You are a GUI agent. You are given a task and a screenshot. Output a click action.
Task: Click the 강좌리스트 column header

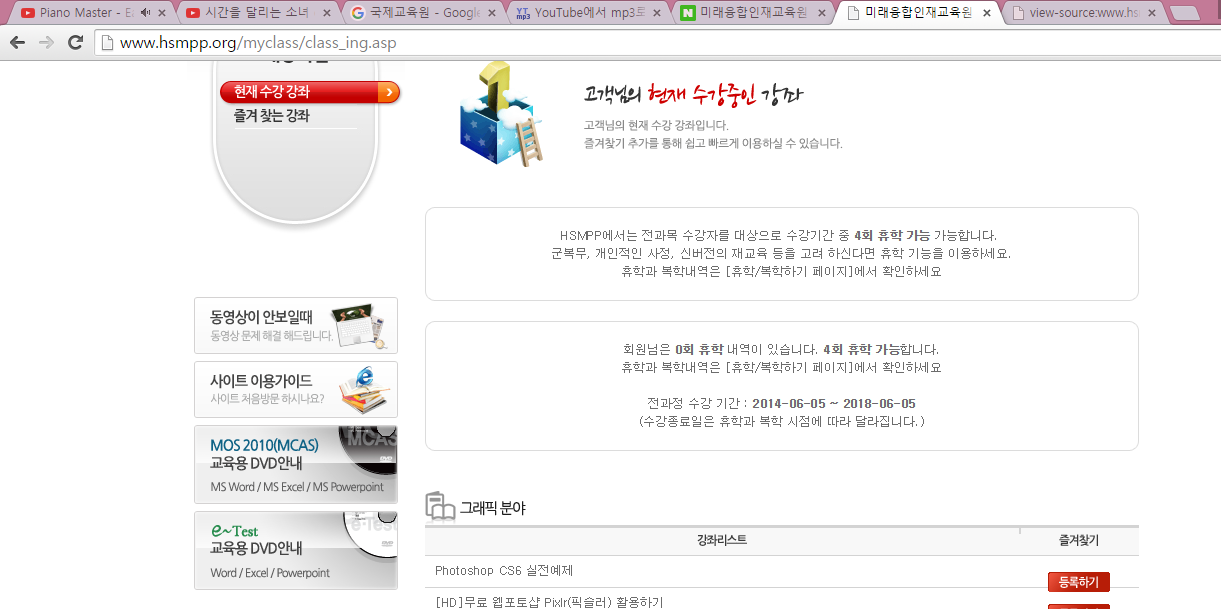722,540
